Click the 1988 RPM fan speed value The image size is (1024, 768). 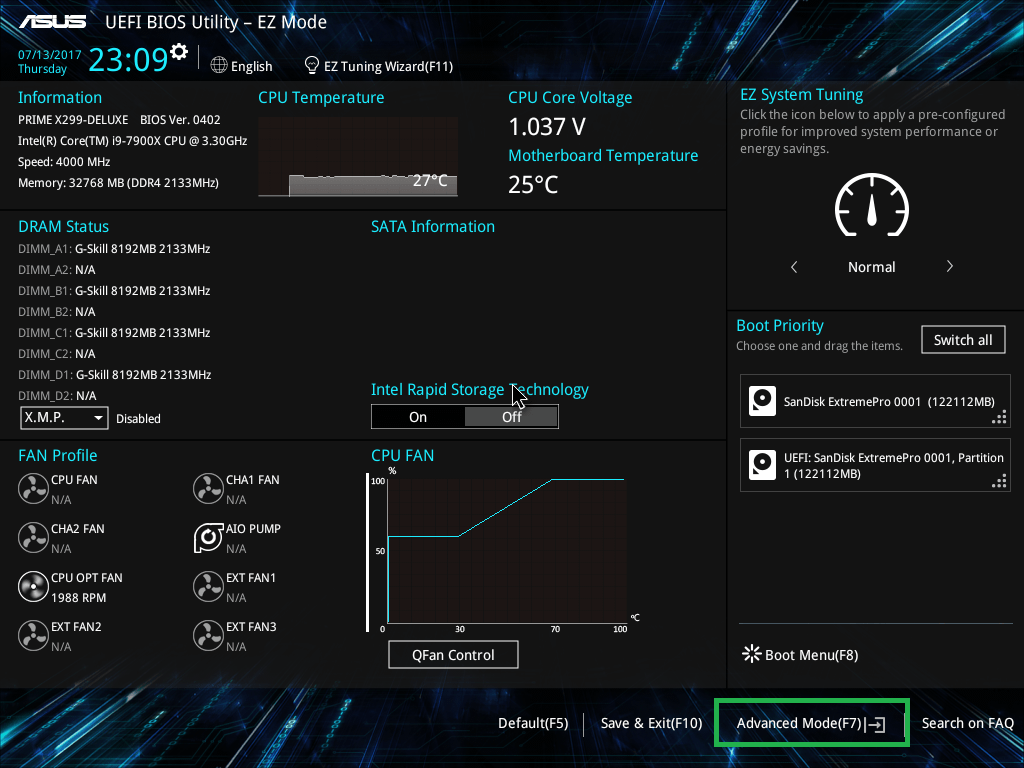point(78,598)
